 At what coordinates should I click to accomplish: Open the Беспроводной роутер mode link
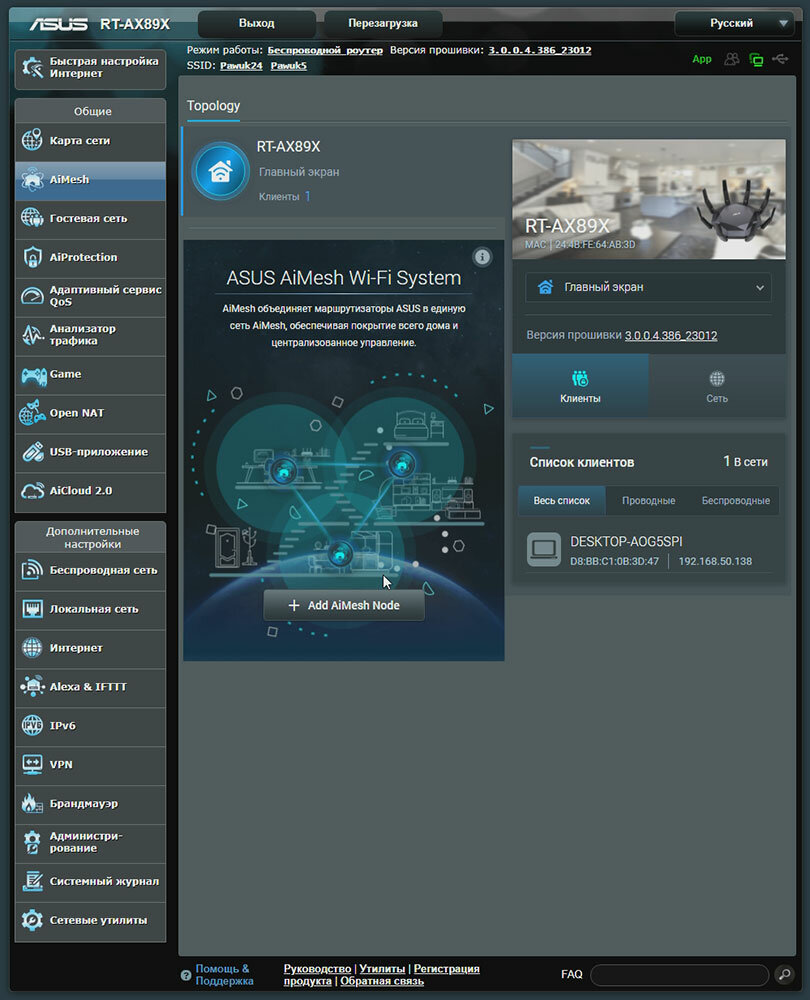[x=325, y=50]
